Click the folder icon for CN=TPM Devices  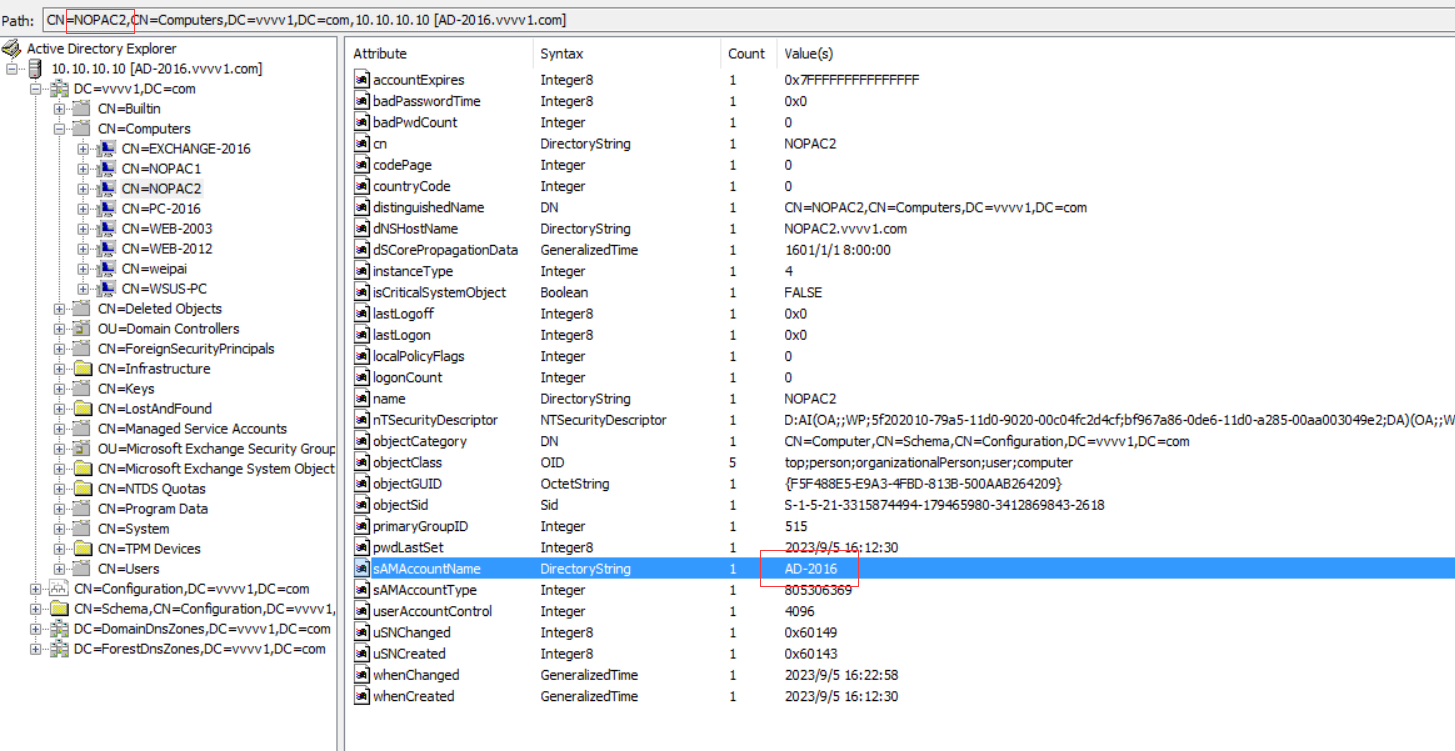[x=83, y=549]
